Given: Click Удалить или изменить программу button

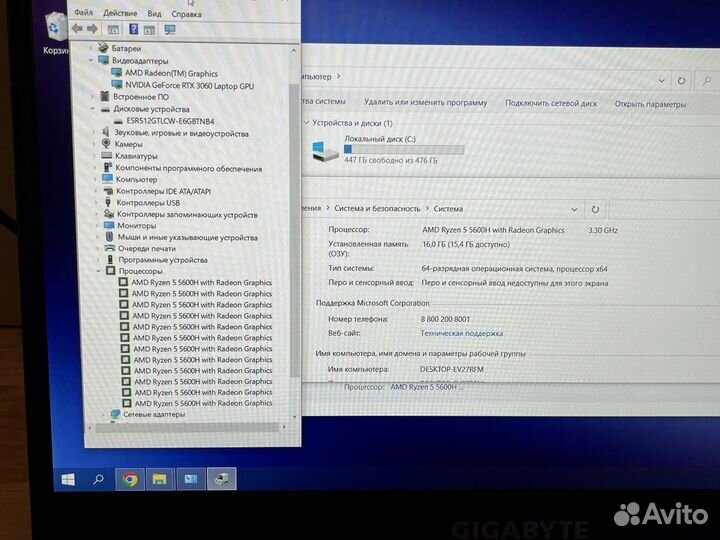Looking at the screenshot, I should [x=425, y=102].
